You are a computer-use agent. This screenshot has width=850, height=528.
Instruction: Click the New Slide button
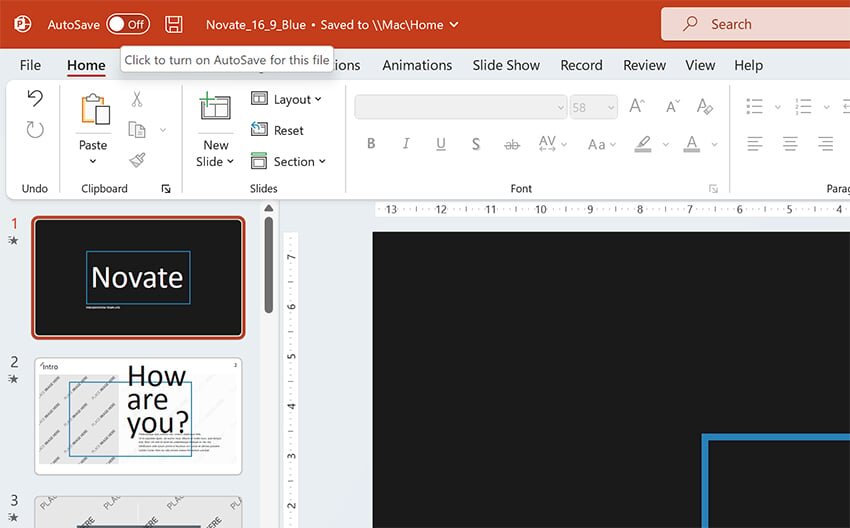tap(215, 115)
